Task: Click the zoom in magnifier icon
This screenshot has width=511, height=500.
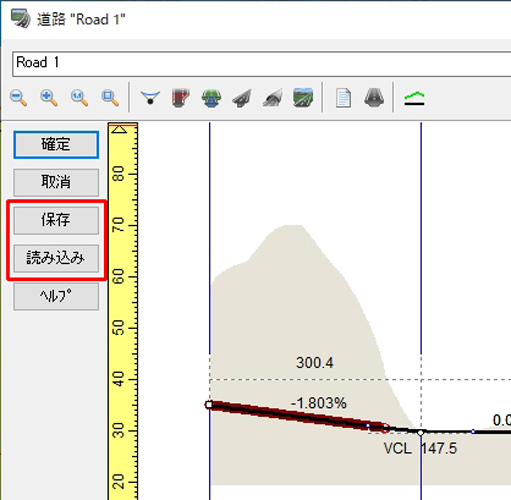Action: 49,98
